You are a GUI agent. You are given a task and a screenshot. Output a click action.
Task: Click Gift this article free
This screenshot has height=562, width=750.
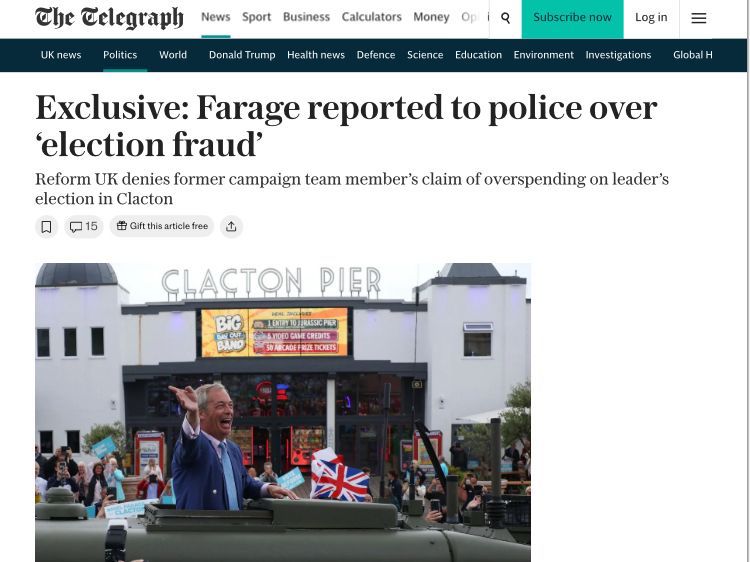pos(162,226)
